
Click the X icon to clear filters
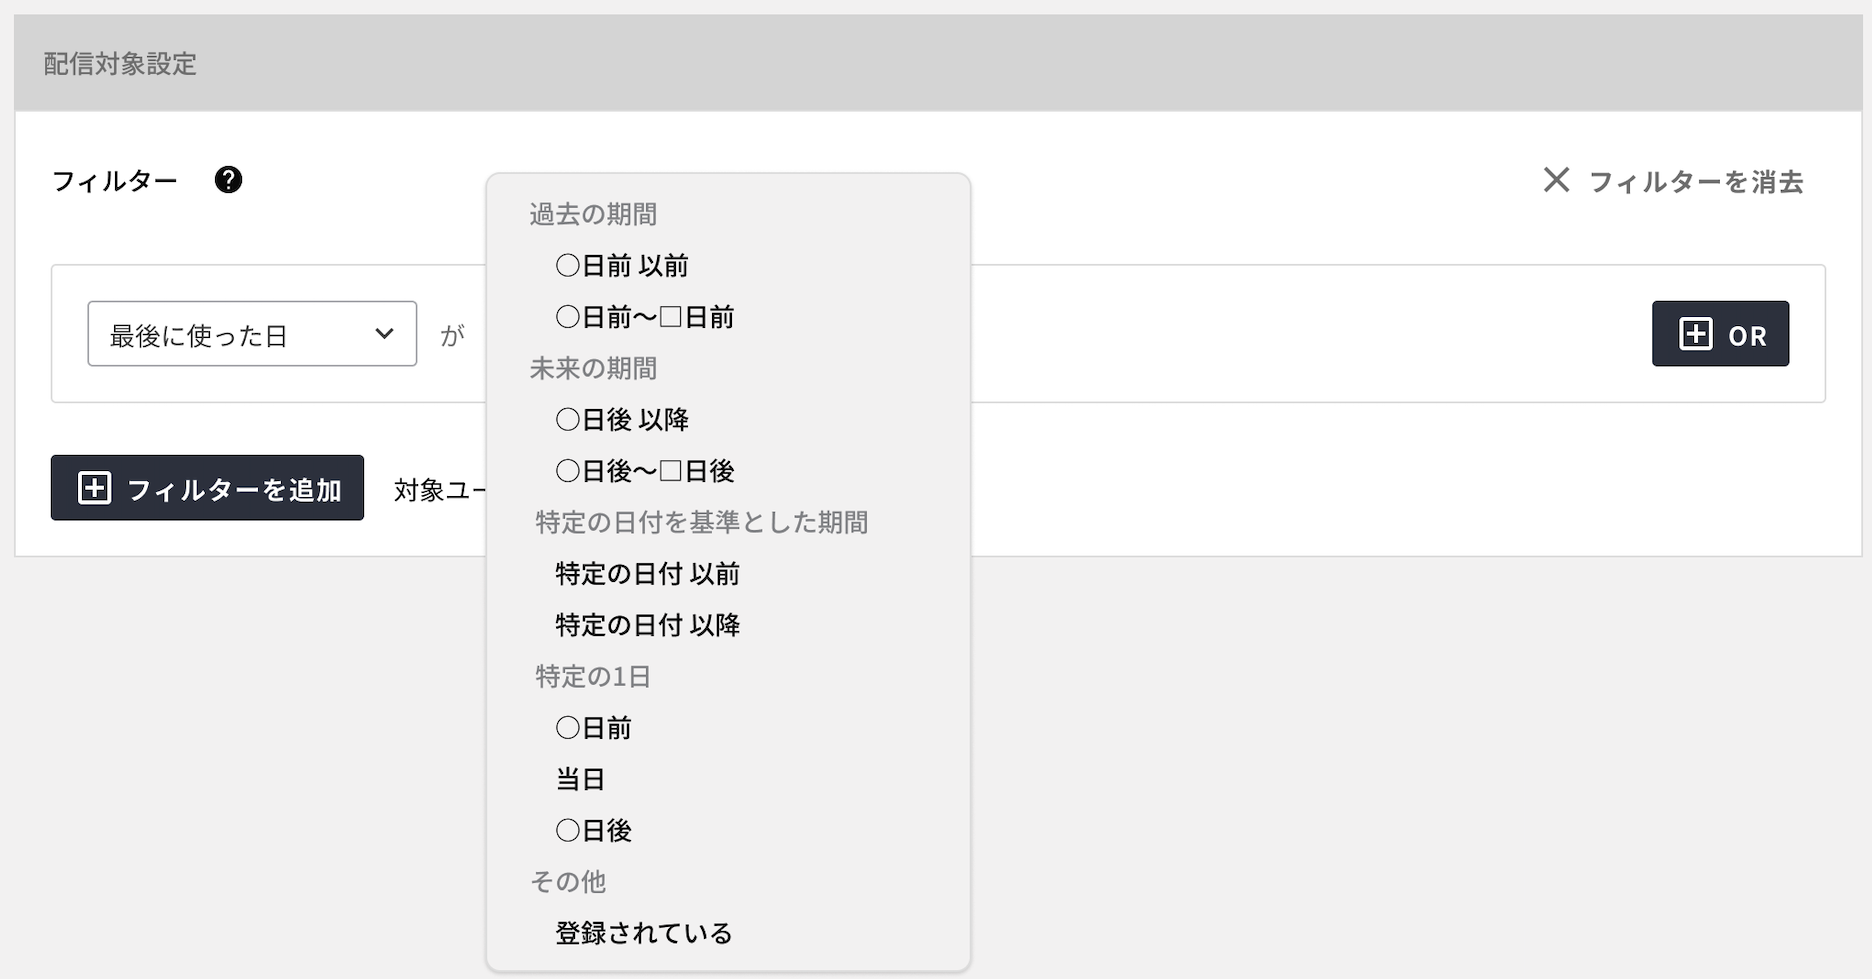coord(1556,180)
